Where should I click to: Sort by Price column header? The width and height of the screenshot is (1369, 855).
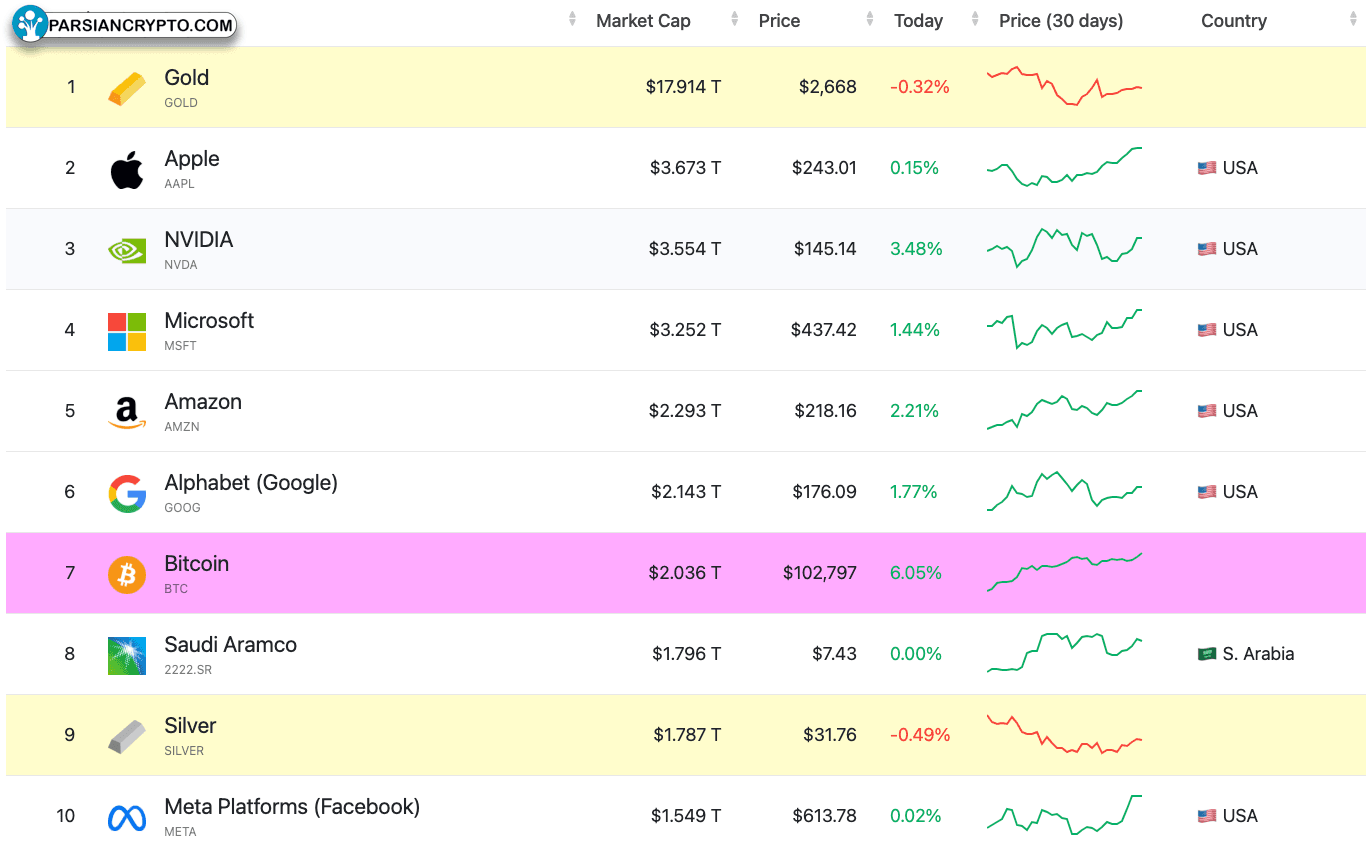[779, 21]
